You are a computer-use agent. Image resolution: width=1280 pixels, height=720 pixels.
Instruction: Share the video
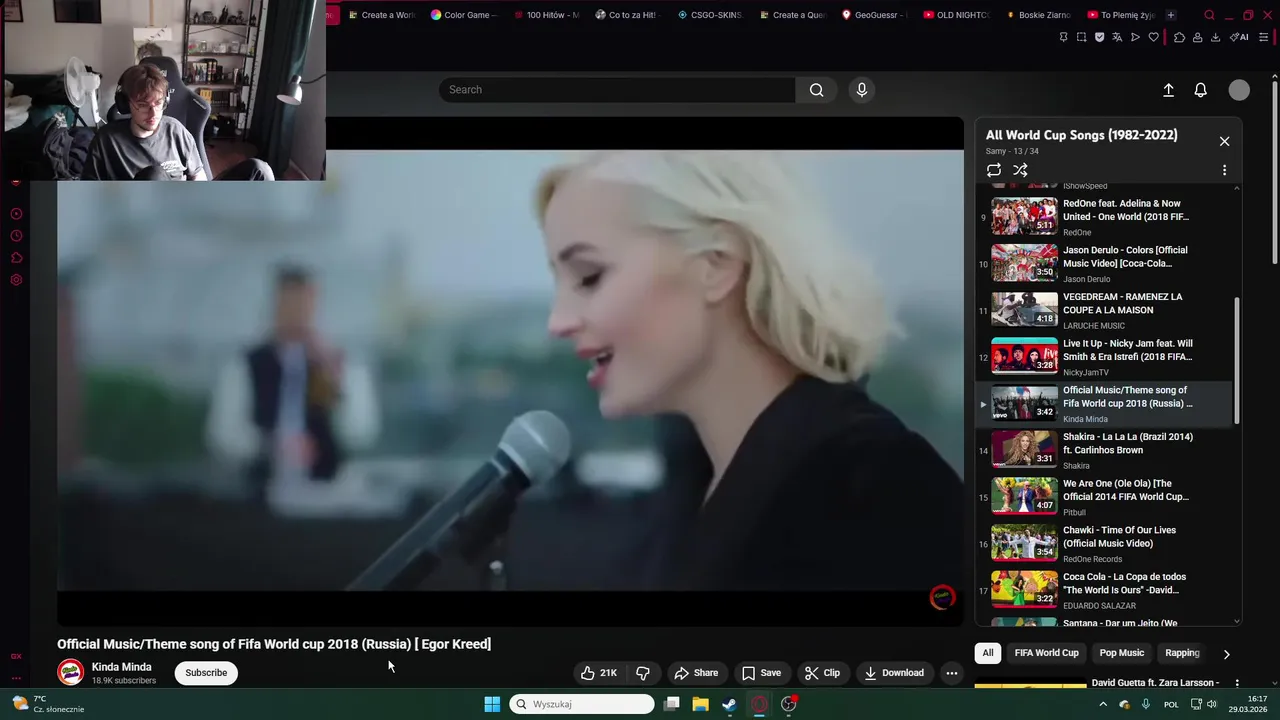pyautogui.click(x=696, y=673)
